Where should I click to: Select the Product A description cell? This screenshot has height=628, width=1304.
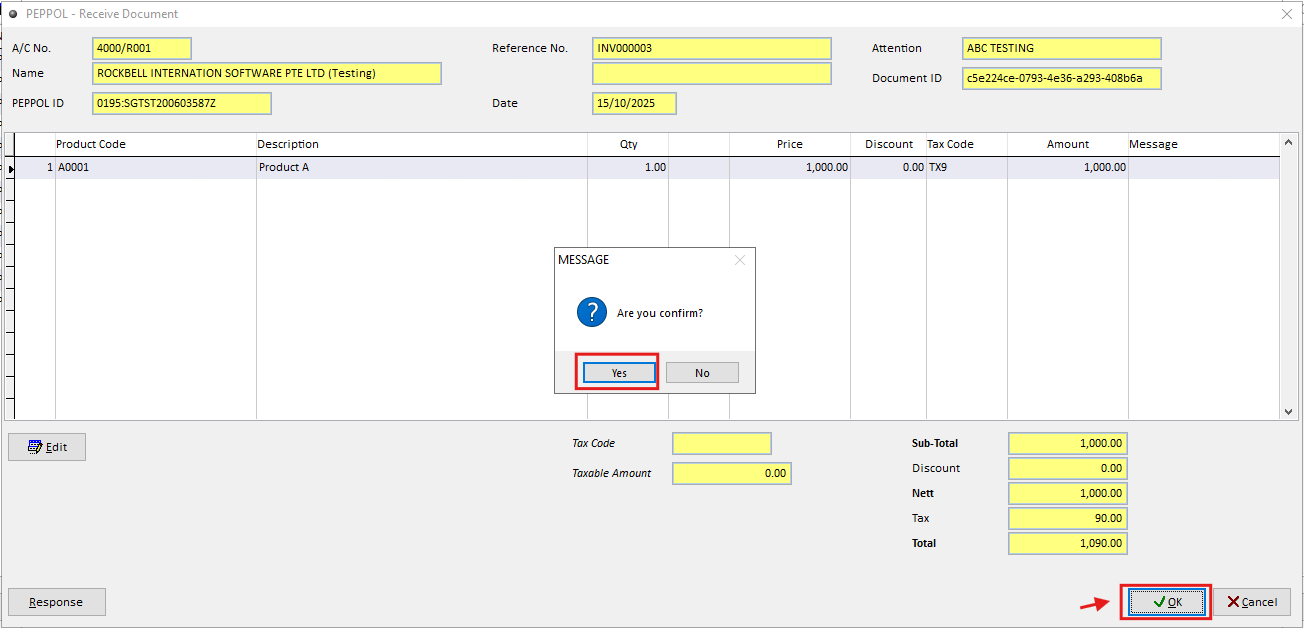pyautogui.click(x=421, y=168)
